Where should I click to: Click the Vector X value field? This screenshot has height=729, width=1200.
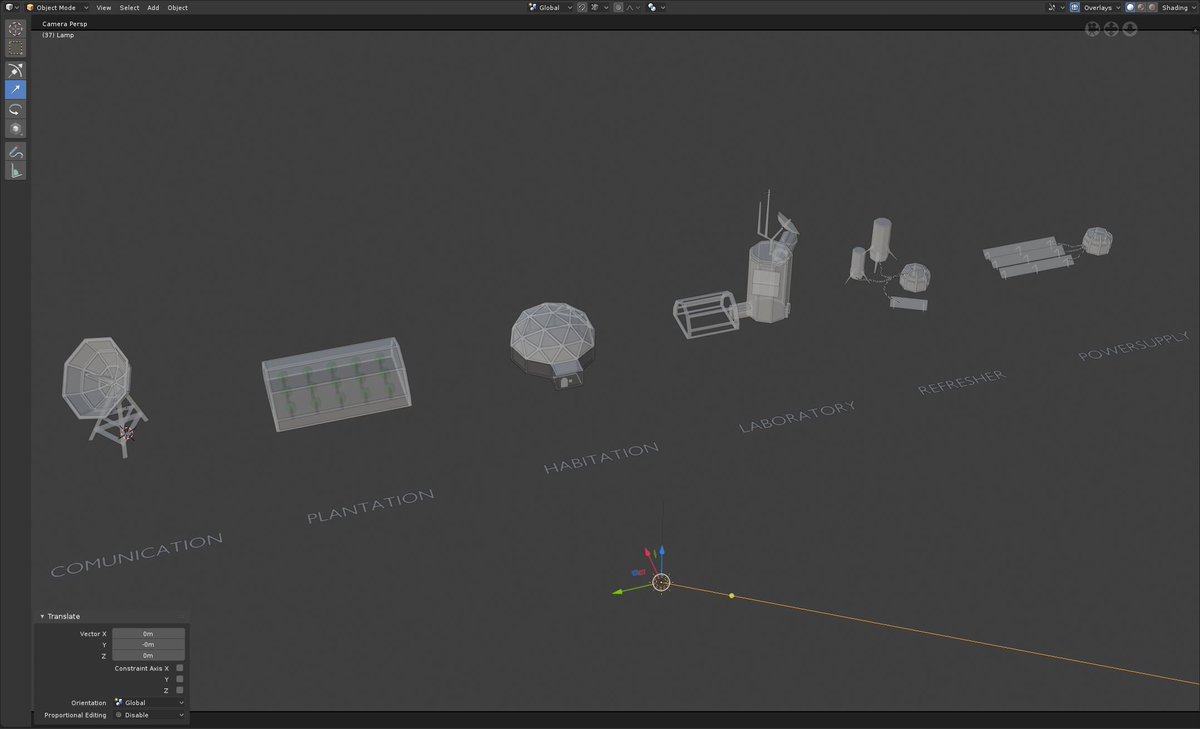[148, 634]
